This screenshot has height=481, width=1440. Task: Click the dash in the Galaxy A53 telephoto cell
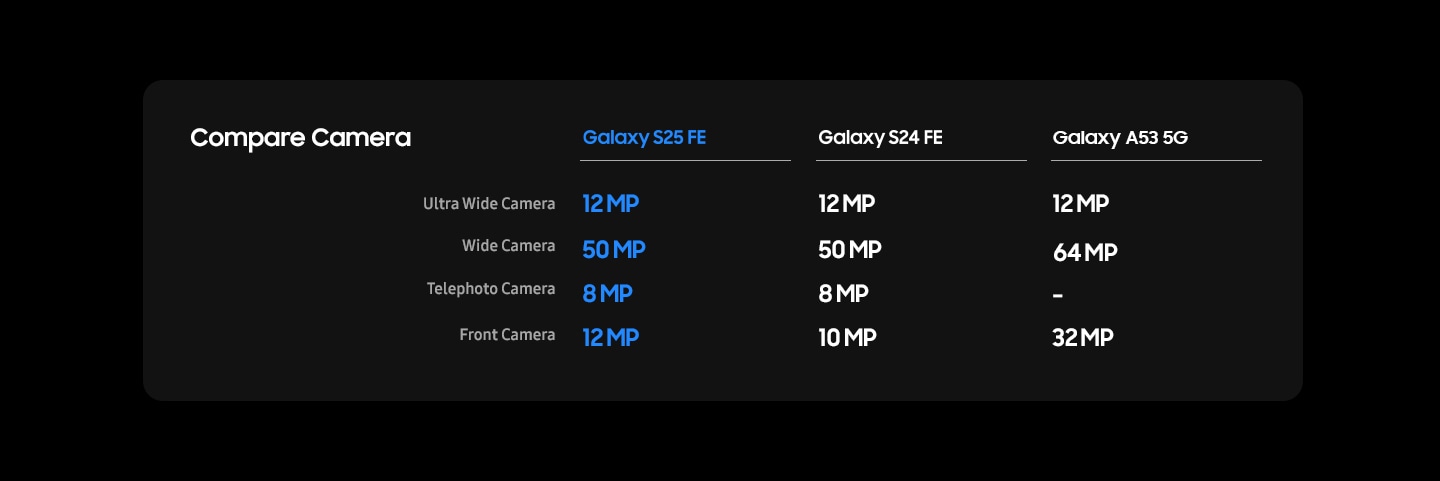click(1058, 296)
